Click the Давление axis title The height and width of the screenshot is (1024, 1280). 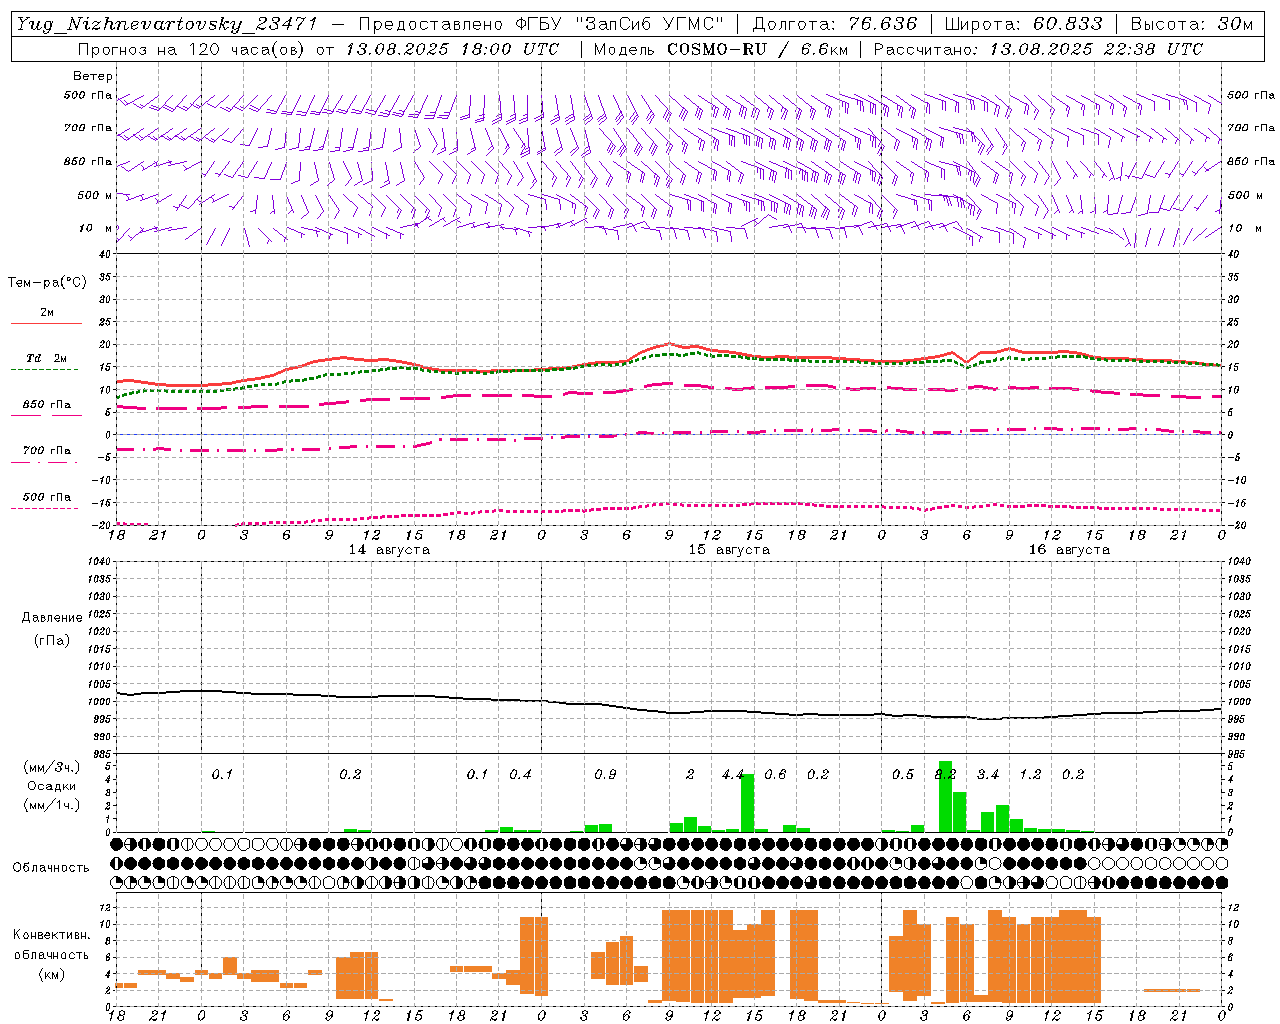tap(52, 618)
